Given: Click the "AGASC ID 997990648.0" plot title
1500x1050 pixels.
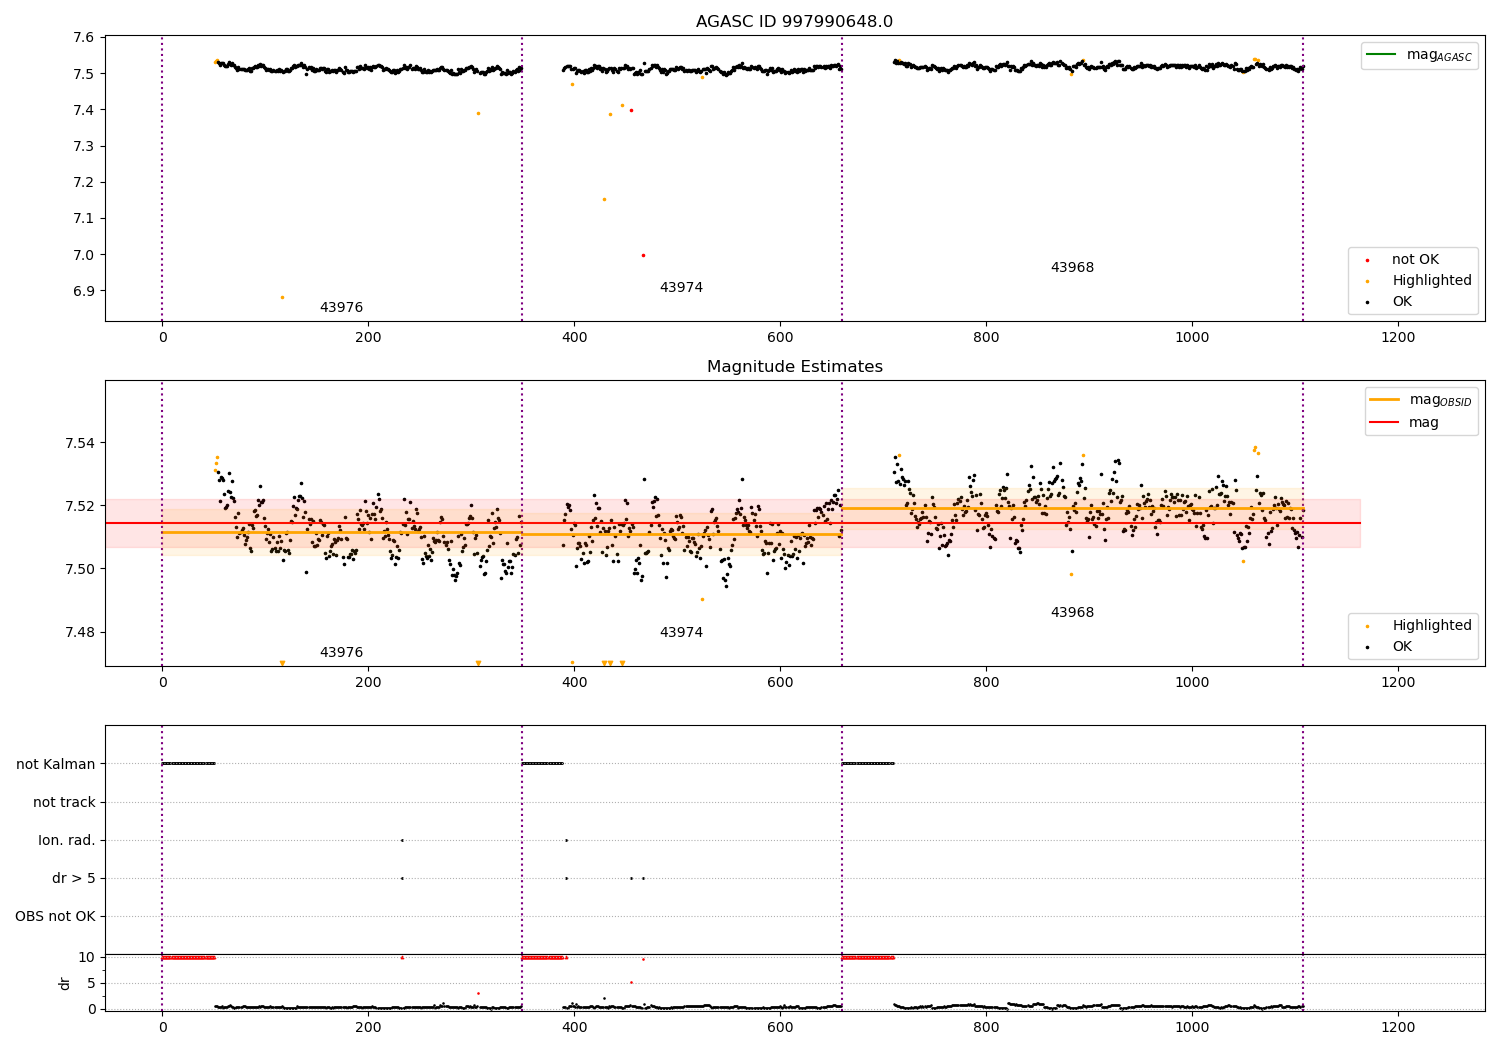Looking at the screenshot, I should pos(794,22).
